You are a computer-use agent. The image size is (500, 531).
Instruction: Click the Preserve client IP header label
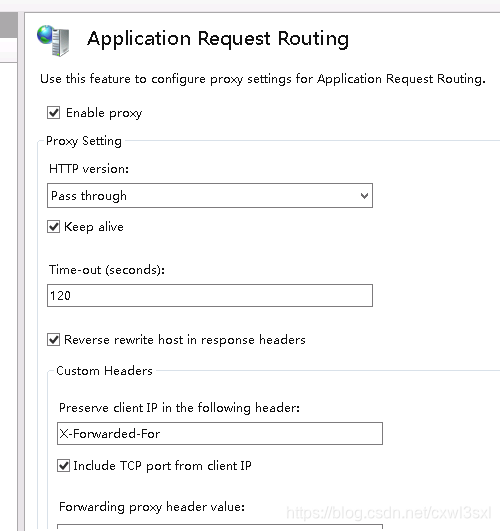tap(179, 408)
